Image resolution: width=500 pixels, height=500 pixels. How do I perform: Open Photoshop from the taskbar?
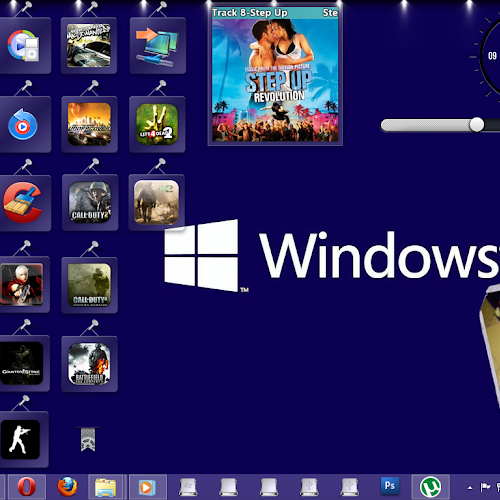(390, 486)
